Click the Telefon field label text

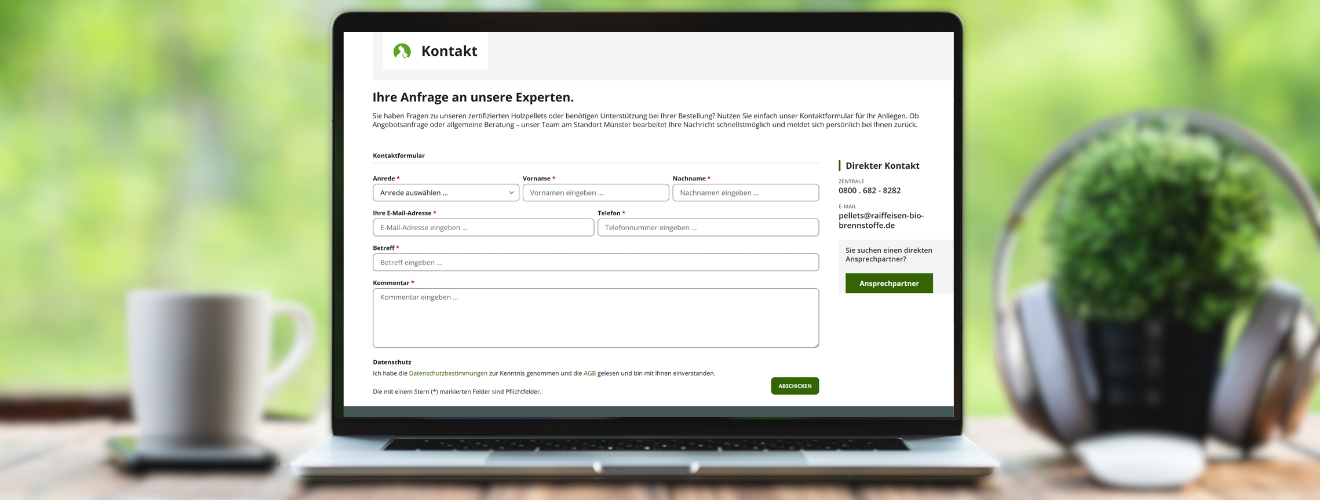(x=609, y=213)
